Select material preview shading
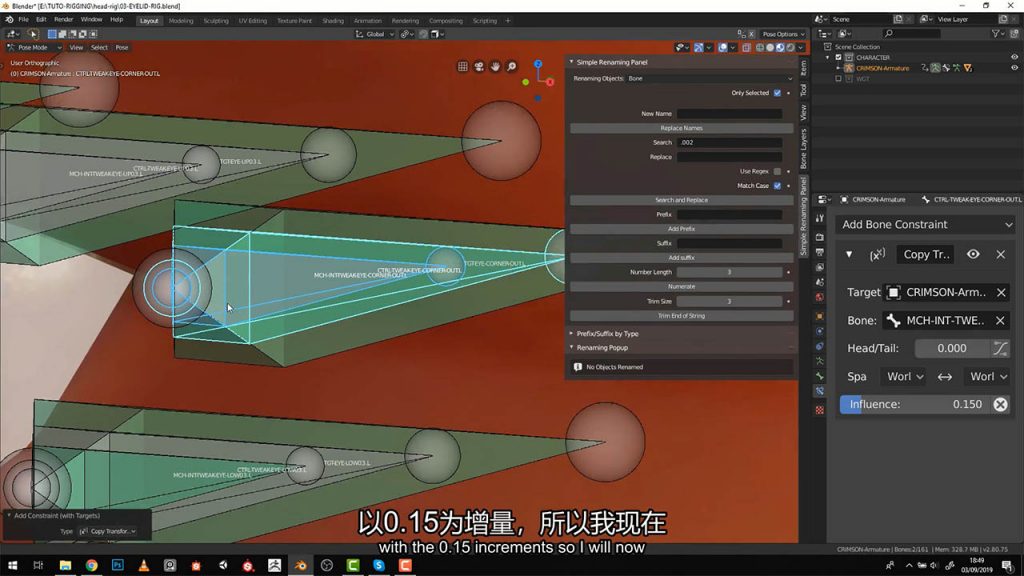Viewport: 1024px width, 576px height. point(780,48)
